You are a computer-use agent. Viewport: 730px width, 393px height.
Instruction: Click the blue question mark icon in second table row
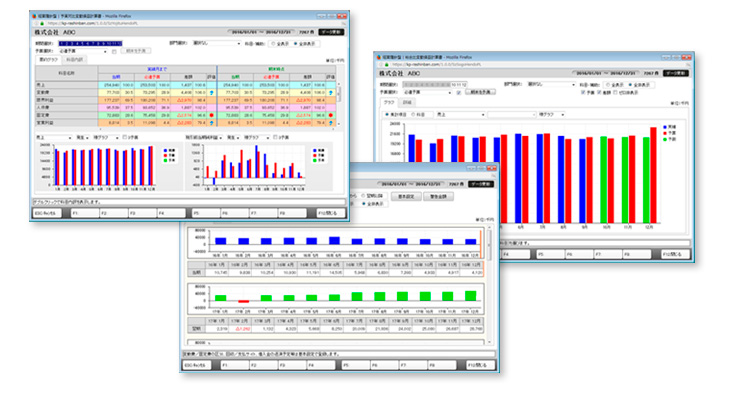[212, 93]
